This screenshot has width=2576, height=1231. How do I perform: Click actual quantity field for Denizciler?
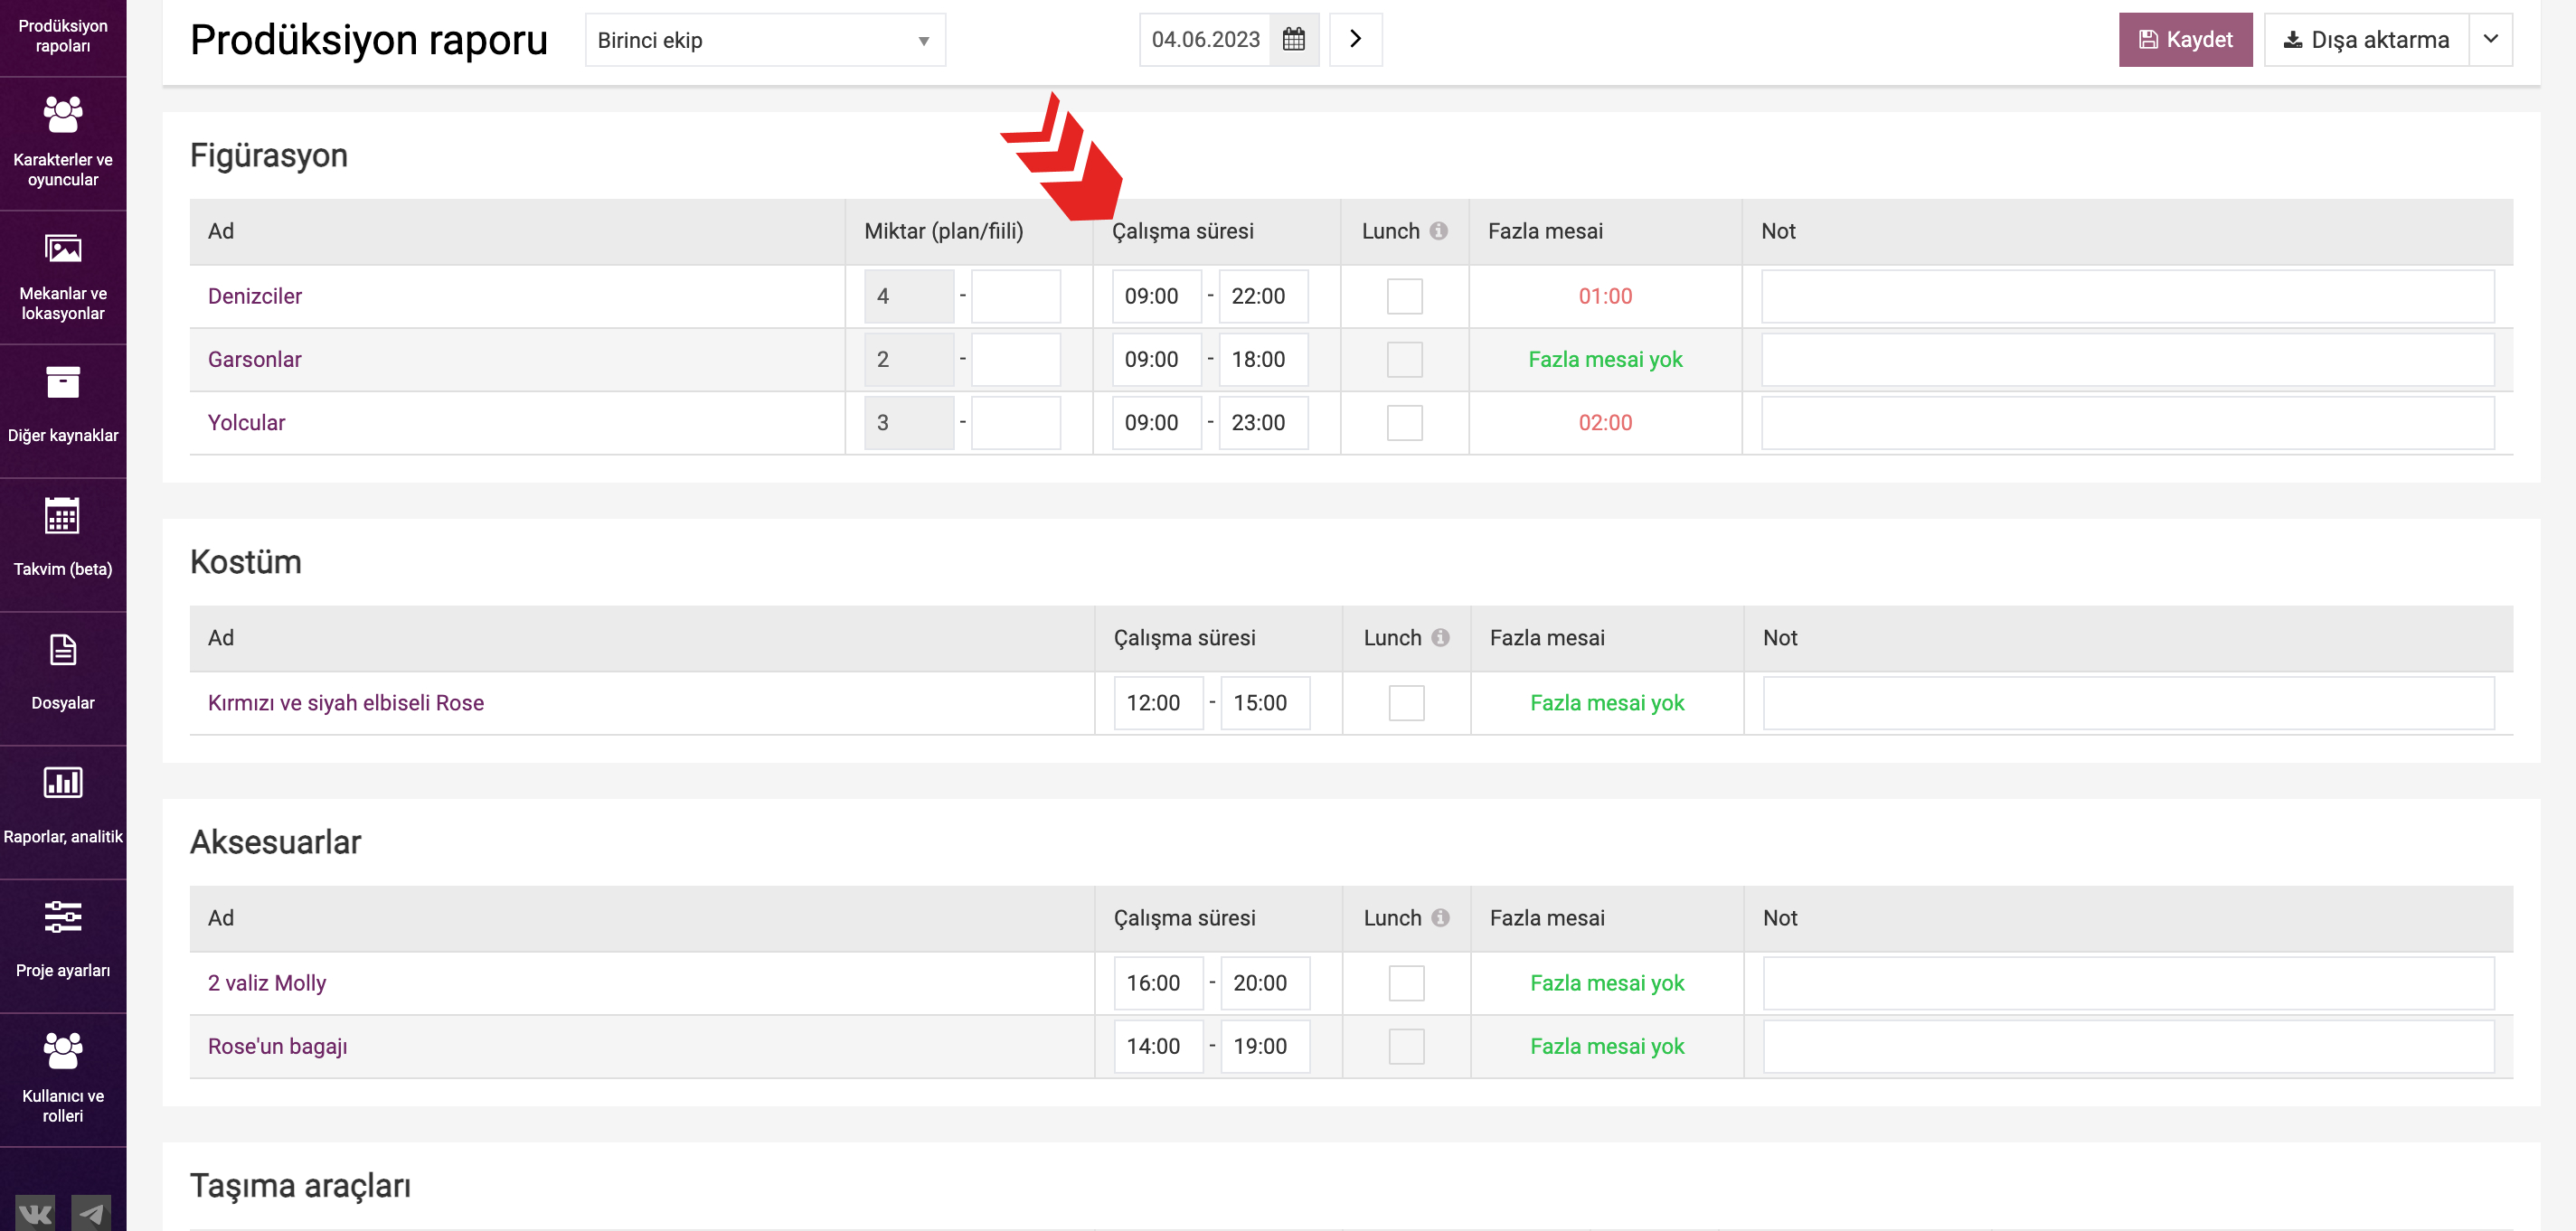point(1015,296)
